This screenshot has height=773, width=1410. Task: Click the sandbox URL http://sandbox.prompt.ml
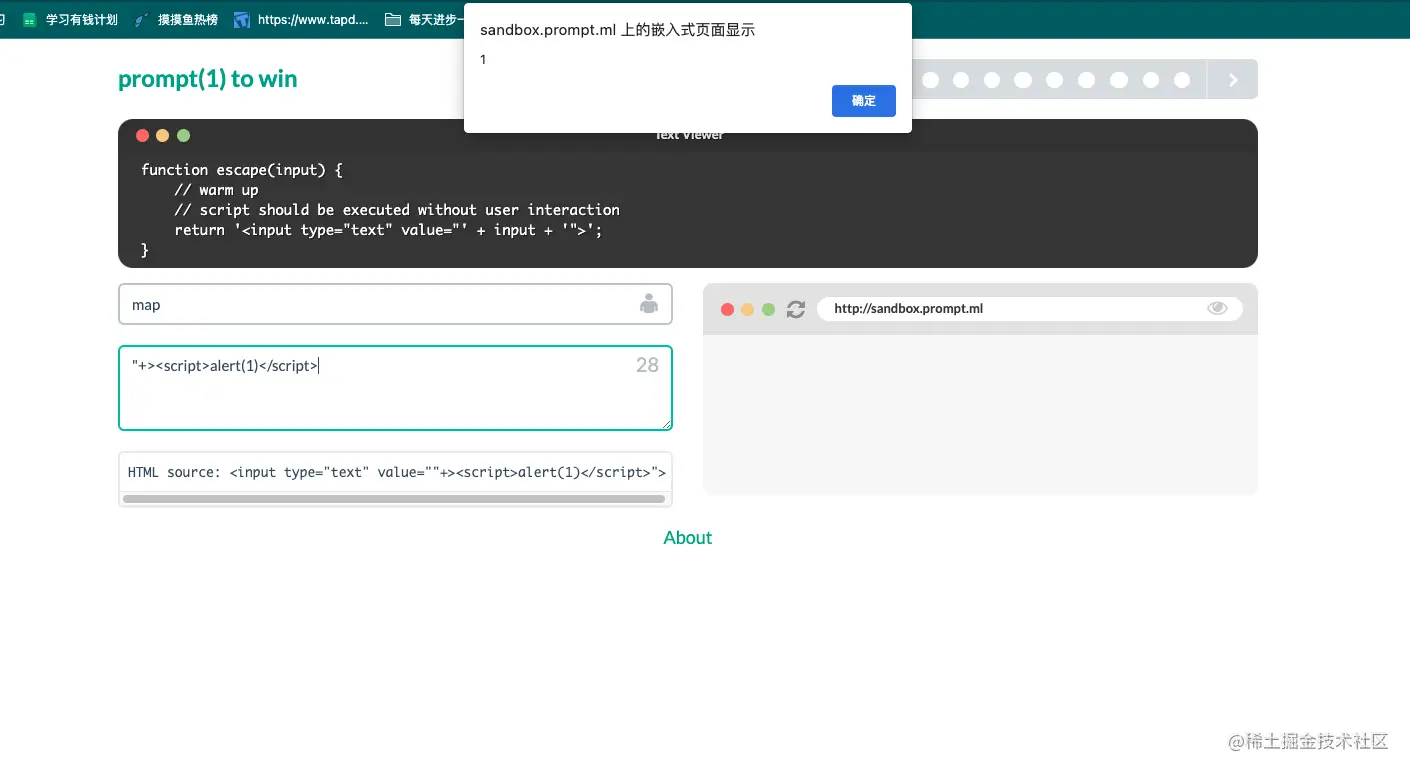[908, 309]
